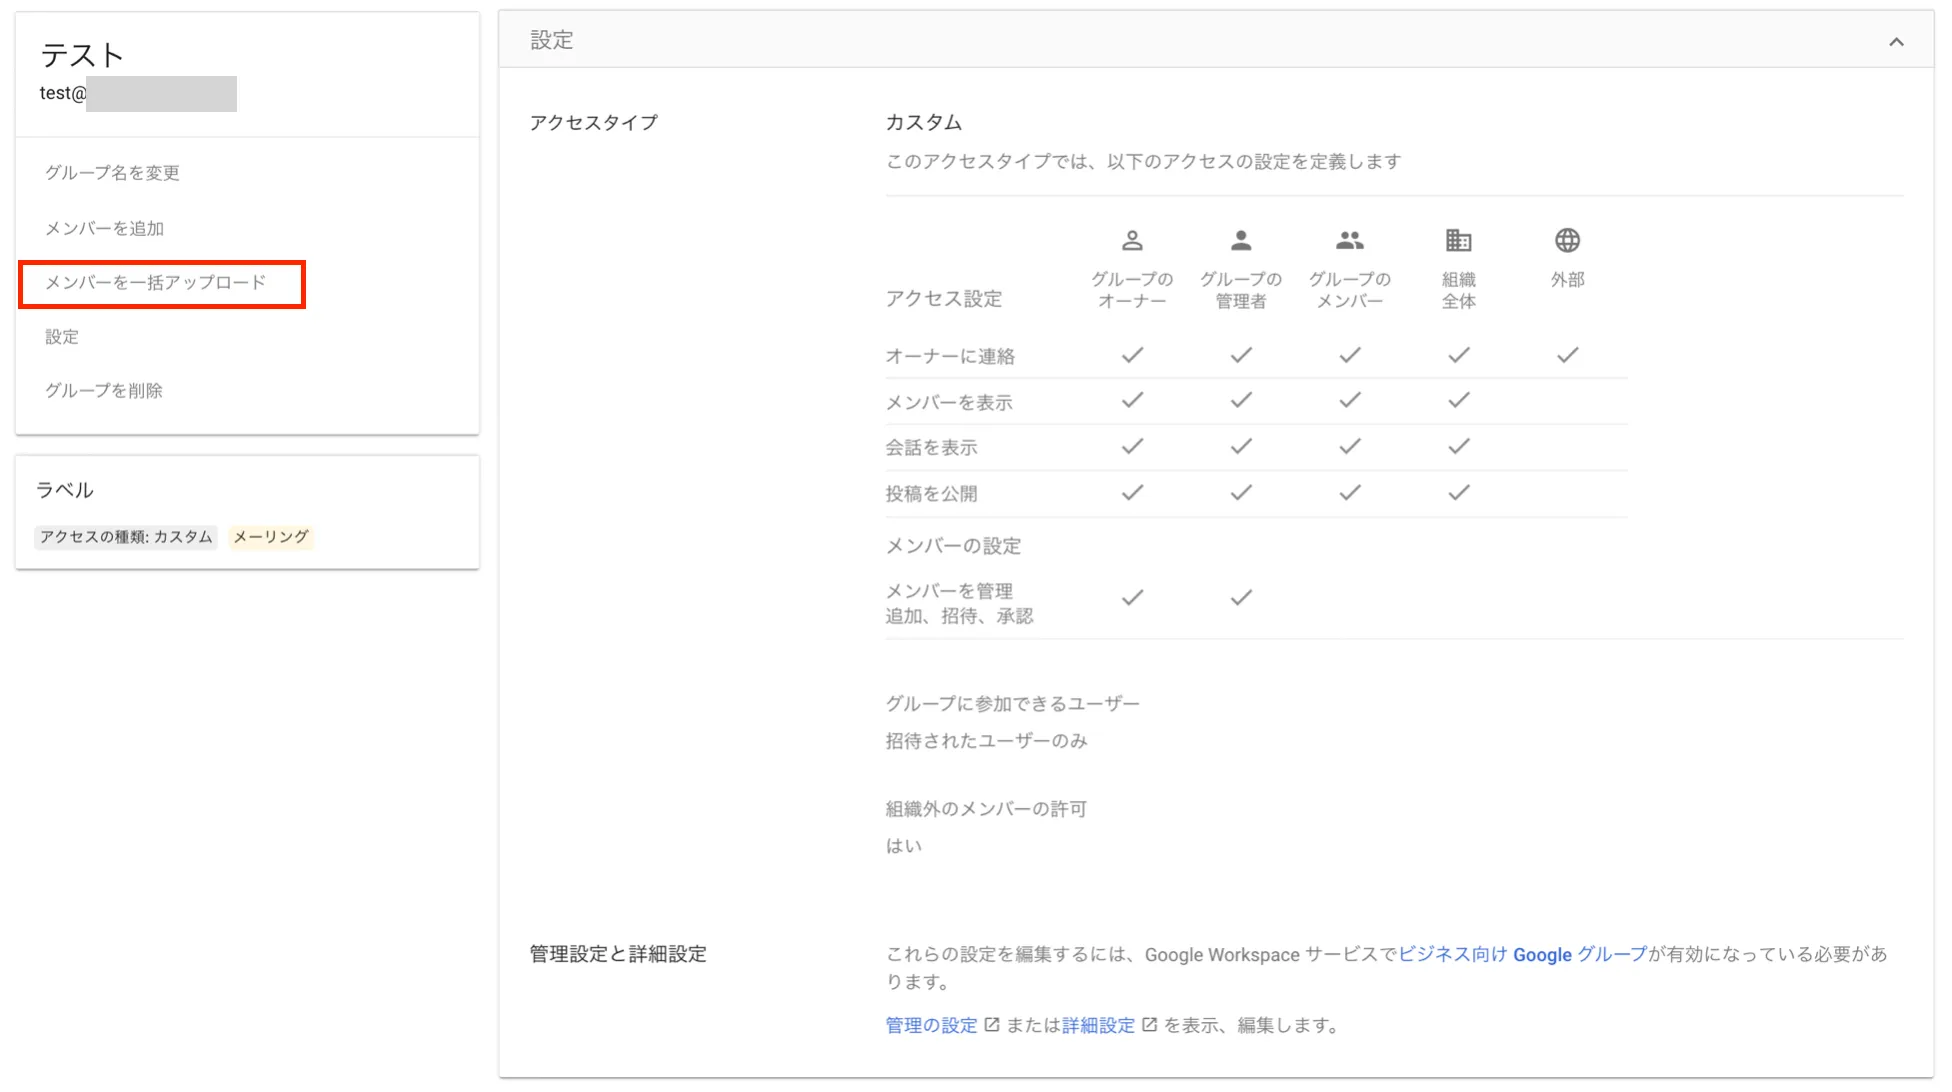Click the グループに参加できるユーザー label
Screen dimensions: 1952x1092
[1012, 704]
